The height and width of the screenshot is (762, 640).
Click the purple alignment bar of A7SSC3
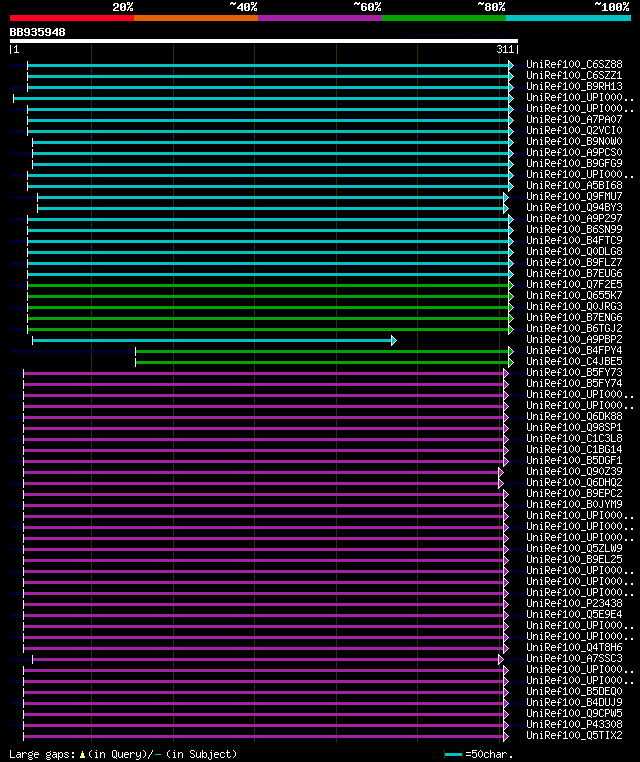click(x=265, y=659)
